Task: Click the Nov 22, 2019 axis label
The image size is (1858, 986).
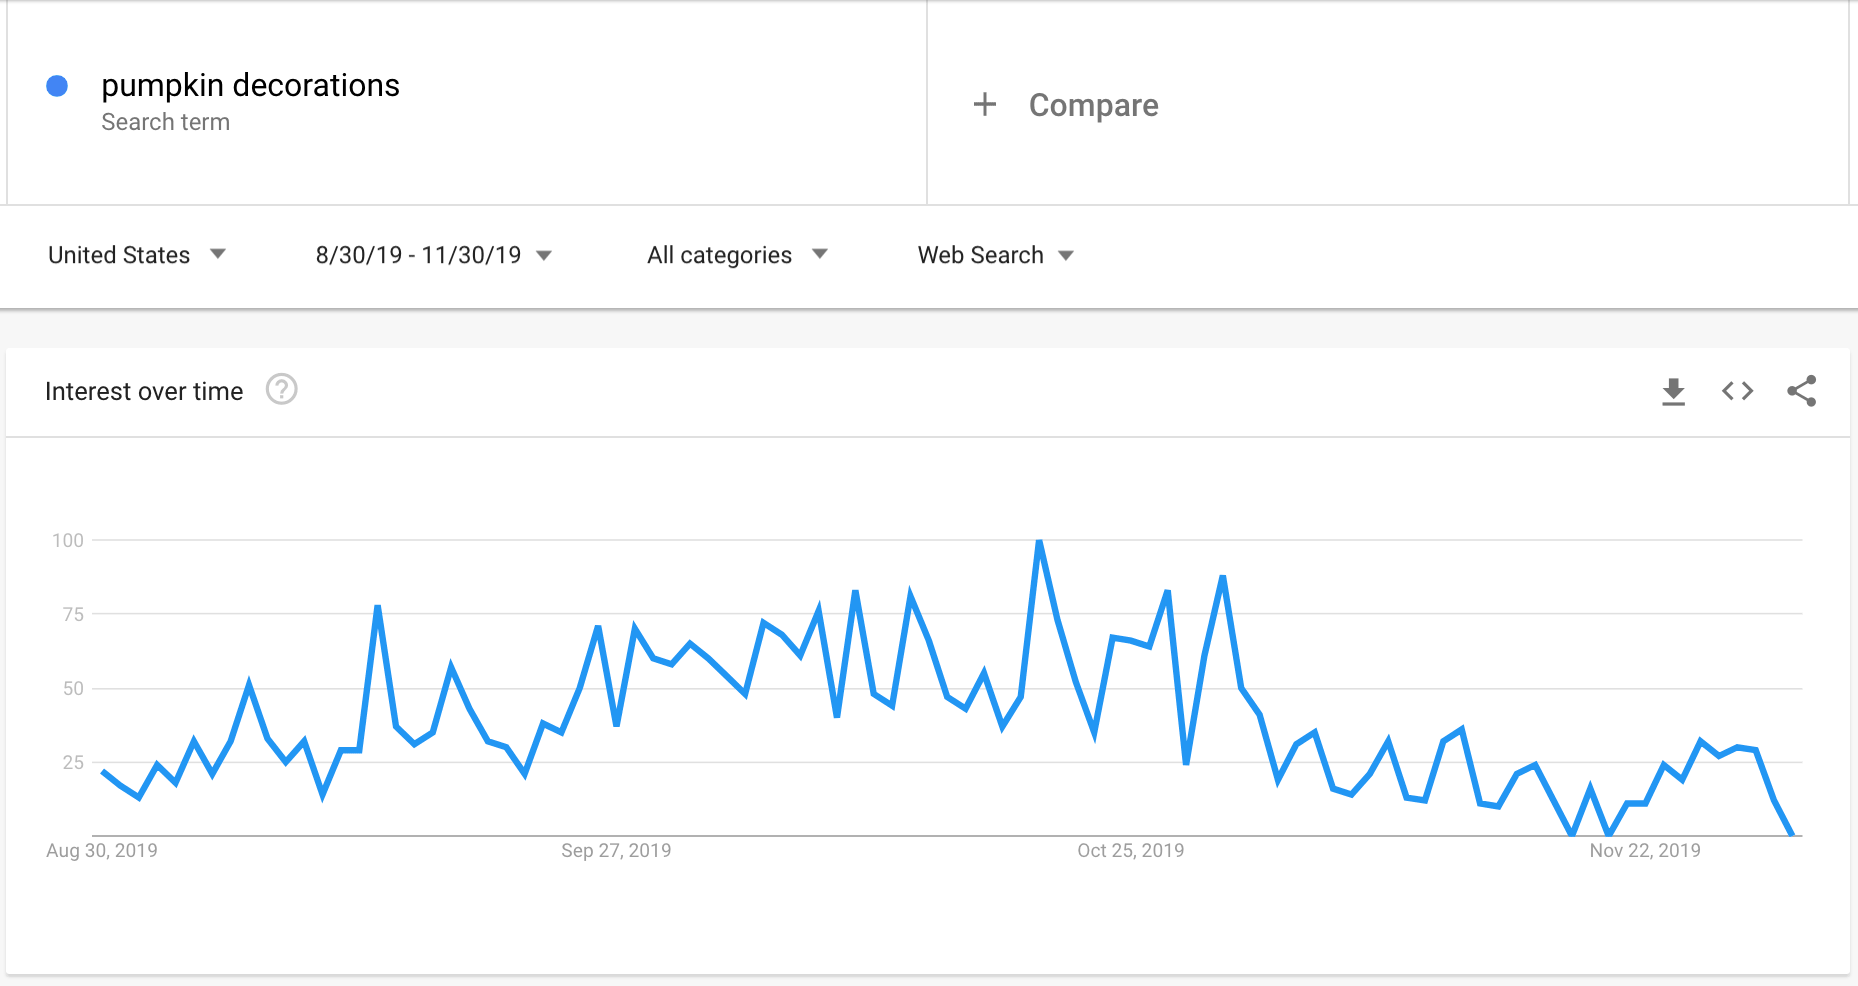Action: 1645,850
